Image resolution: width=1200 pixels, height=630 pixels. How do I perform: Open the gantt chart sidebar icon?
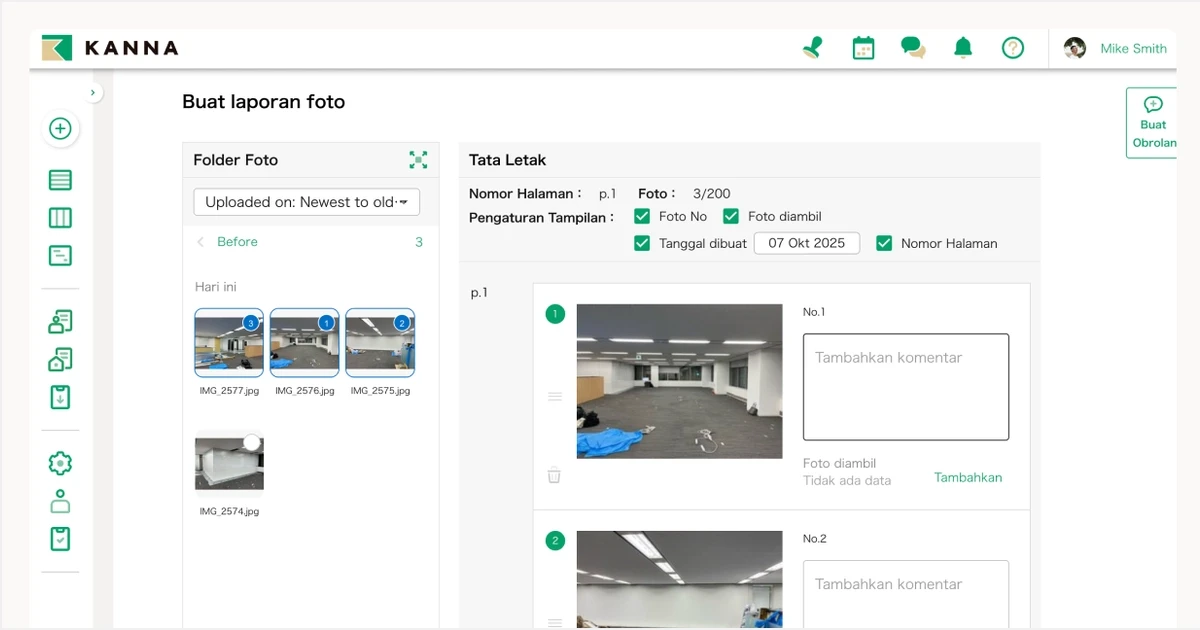tap(60, 255)
